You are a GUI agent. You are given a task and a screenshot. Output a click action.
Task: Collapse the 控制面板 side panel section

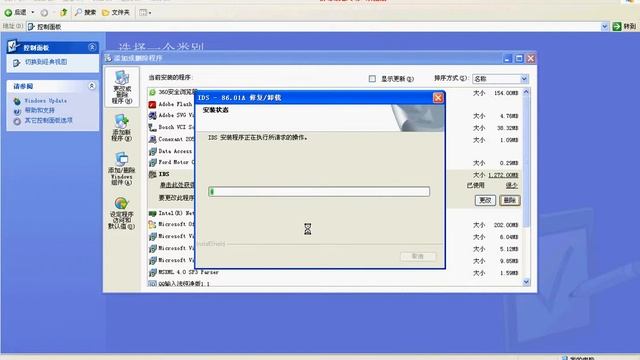(x=92, y=47)
